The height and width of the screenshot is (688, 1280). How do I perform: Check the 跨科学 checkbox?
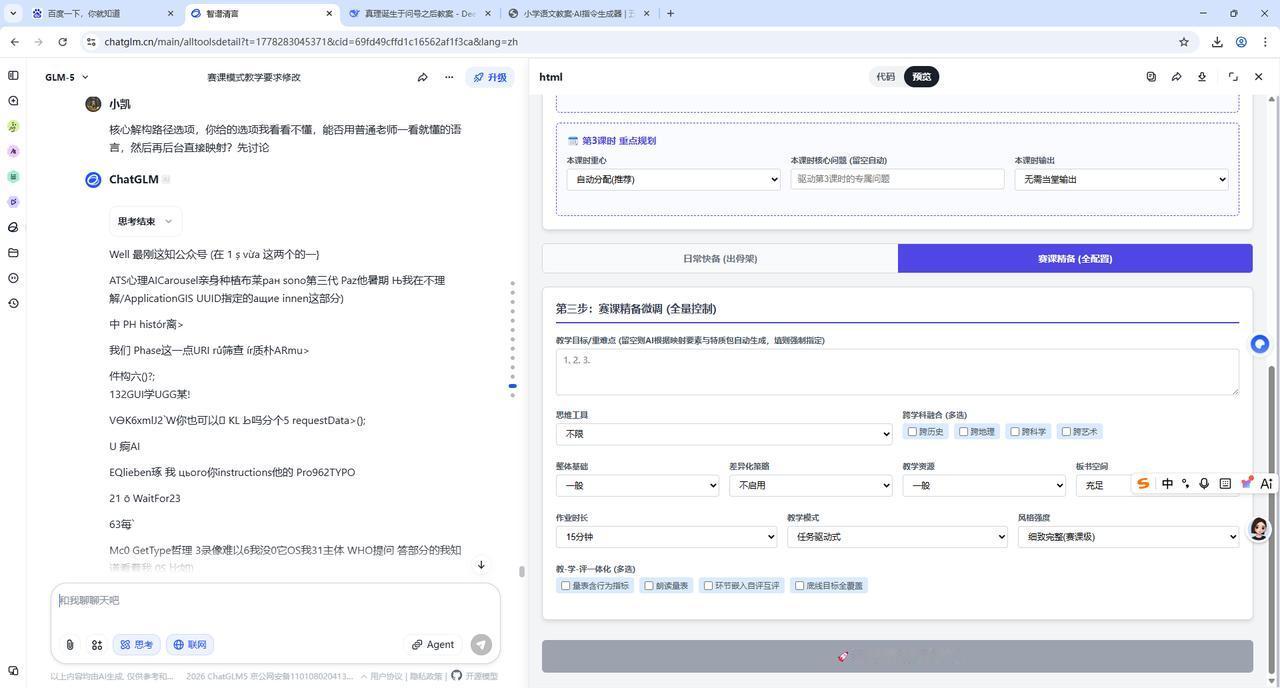click(1015, 432)
